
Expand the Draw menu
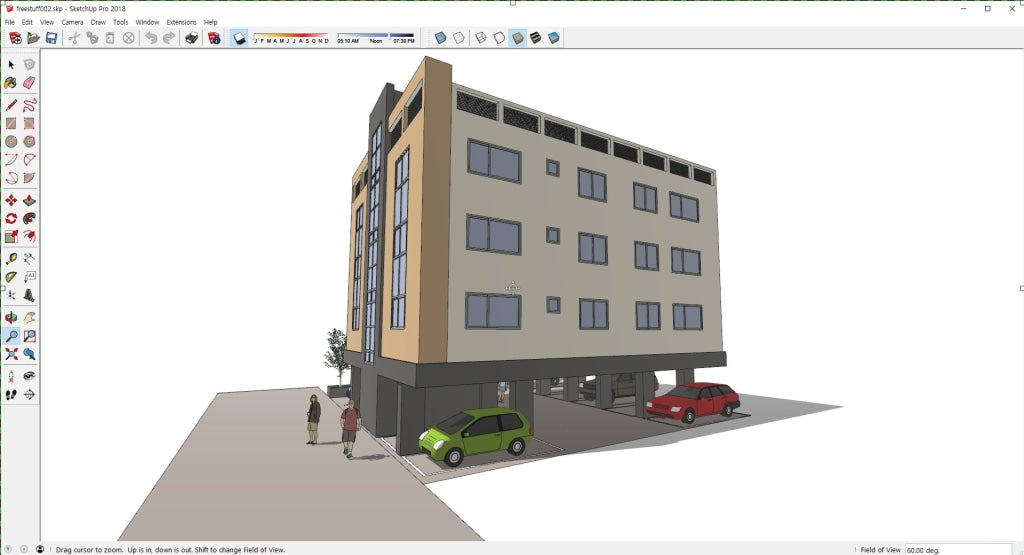[98, 21]
